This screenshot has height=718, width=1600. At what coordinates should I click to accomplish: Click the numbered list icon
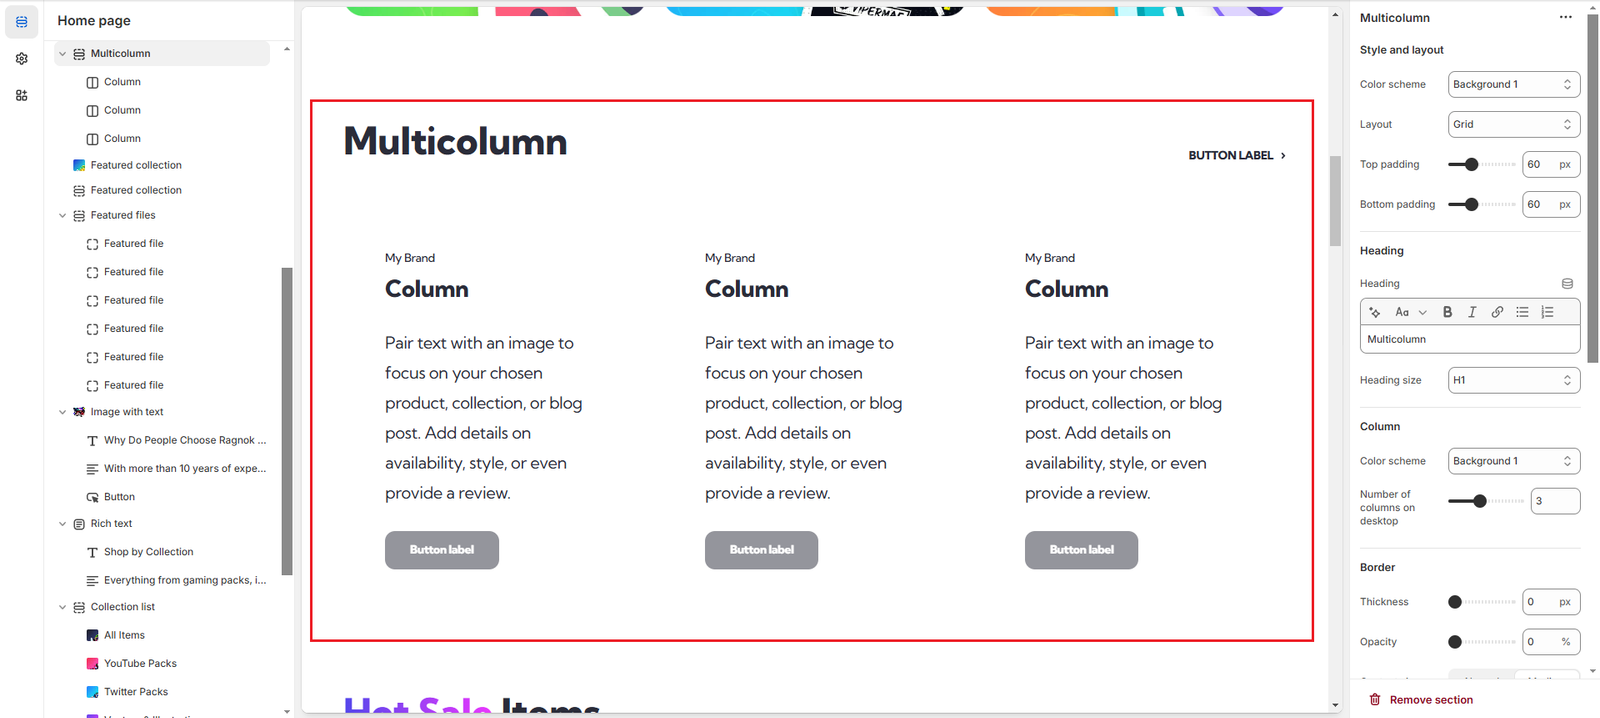tap(1547, 312)
